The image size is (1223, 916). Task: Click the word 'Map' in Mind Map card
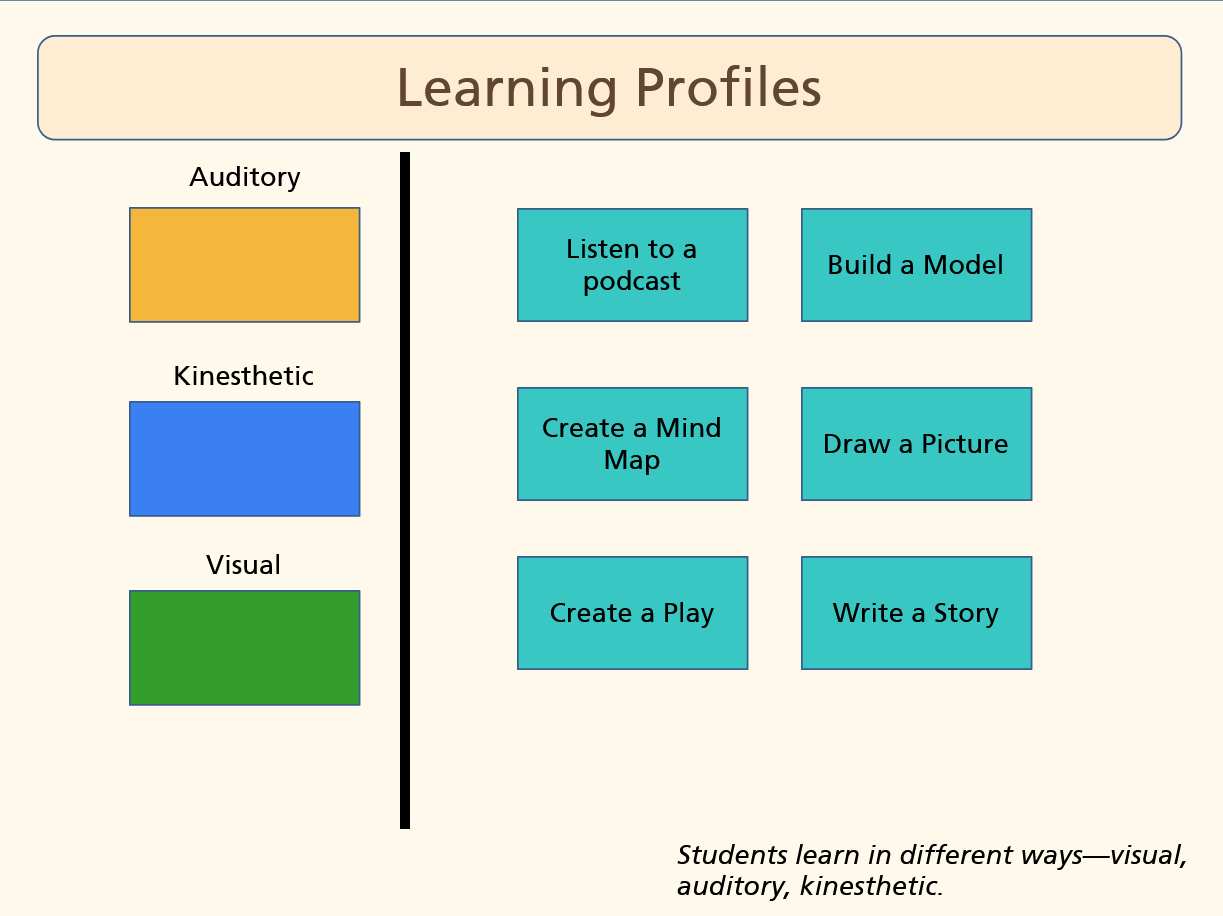pyautogui.click(x=632, y=461)
